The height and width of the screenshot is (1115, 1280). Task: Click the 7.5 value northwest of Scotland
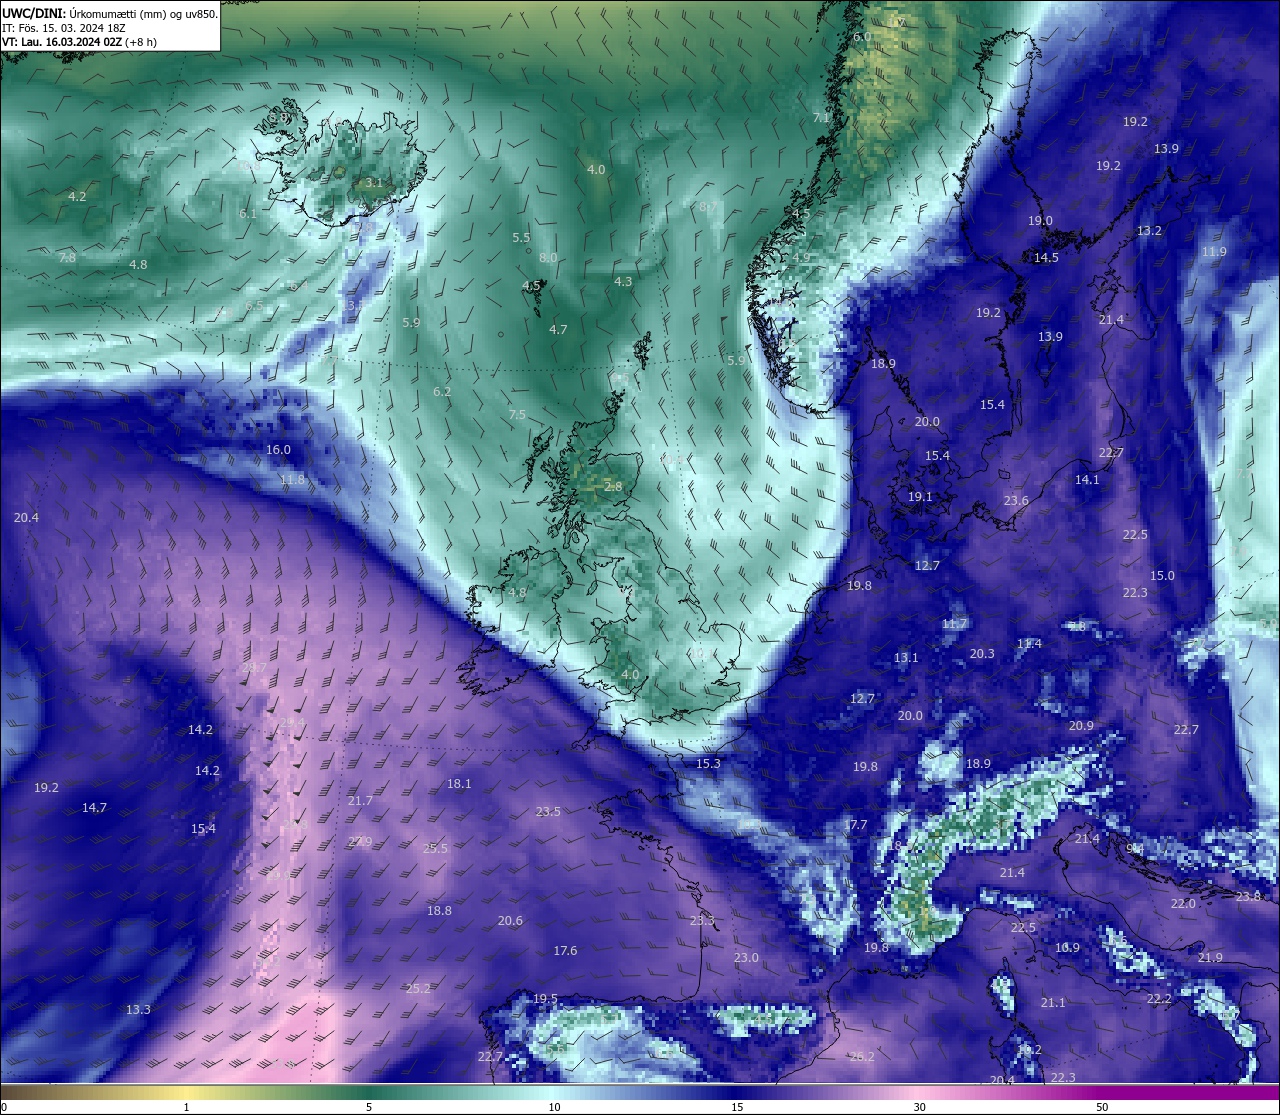[x=517, y=415]
